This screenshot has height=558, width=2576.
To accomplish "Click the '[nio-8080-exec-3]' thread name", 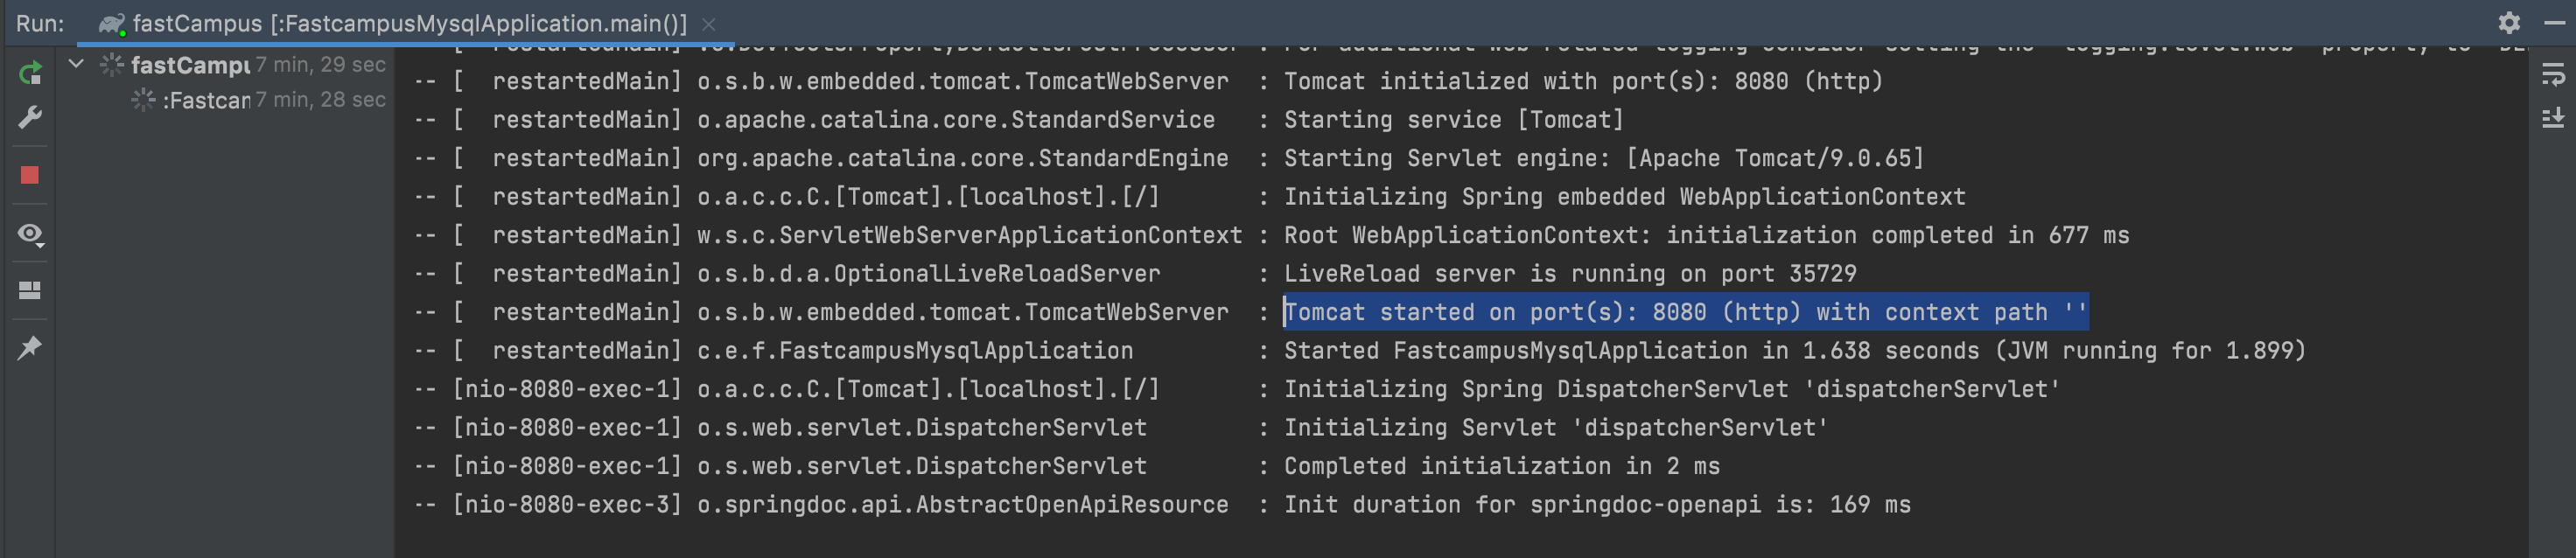I will tap(567, 505).
